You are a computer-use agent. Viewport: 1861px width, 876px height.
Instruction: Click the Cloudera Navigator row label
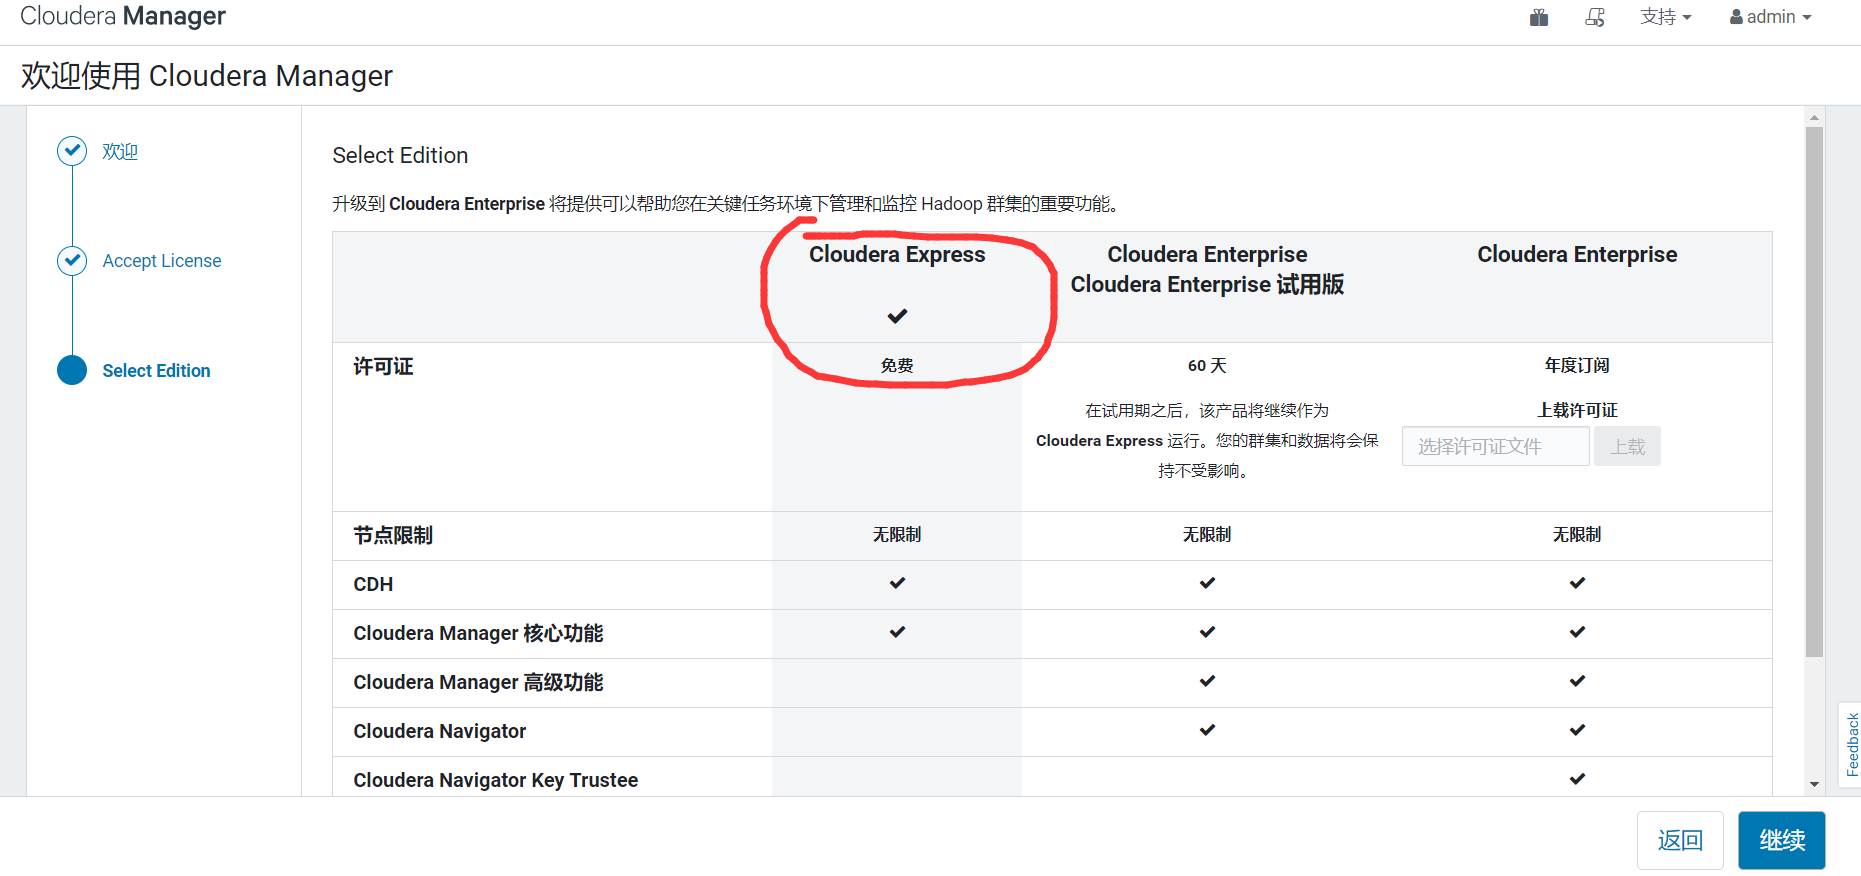pos(439,731)
